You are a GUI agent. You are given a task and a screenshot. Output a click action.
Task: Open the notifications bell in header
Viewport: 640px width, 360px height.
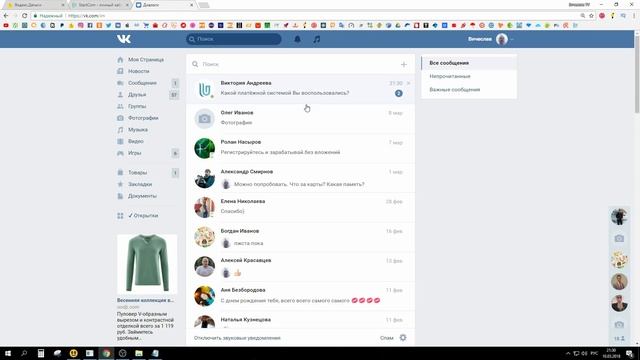coord(298,39)
